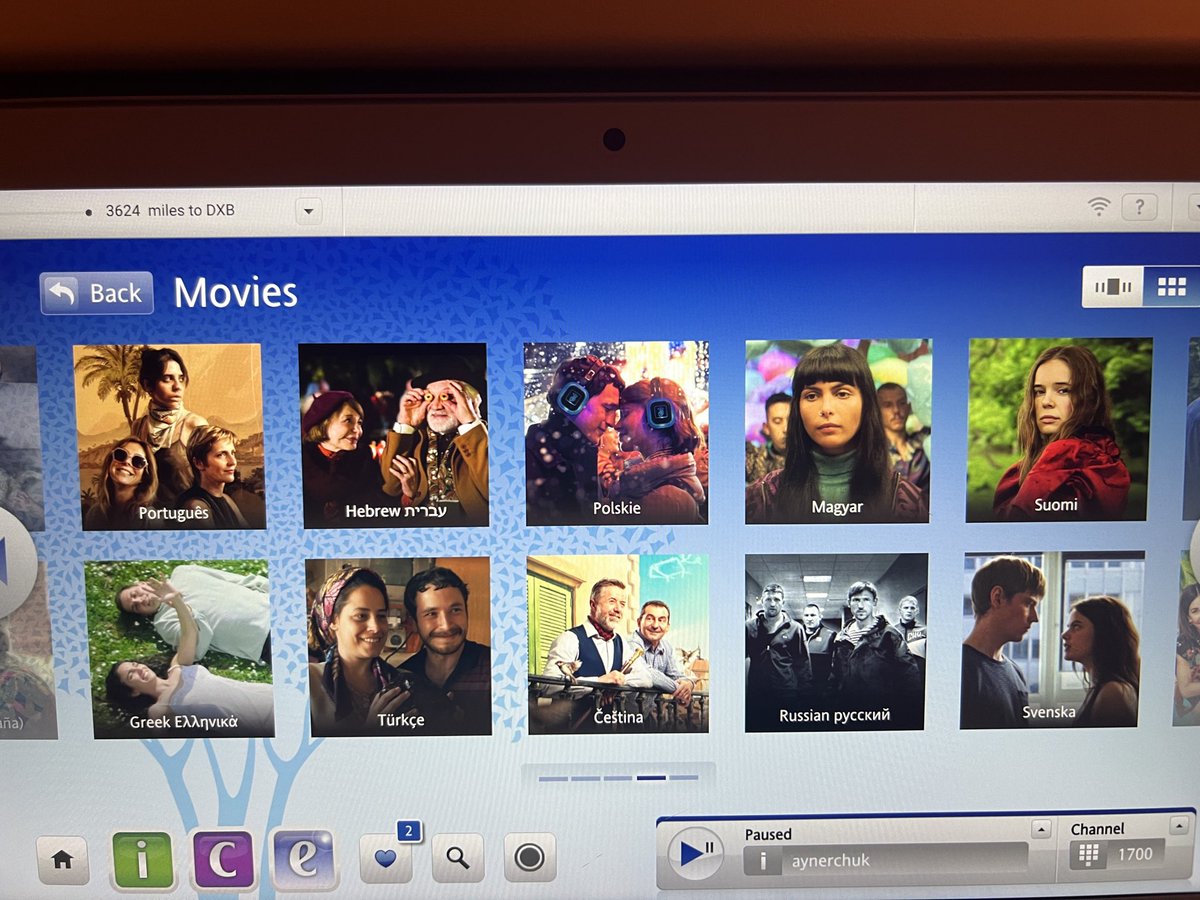The height and width of the screenshot is (900, 1200).
Task: Click the channel number 1700
Action: tap(1135, 854)
